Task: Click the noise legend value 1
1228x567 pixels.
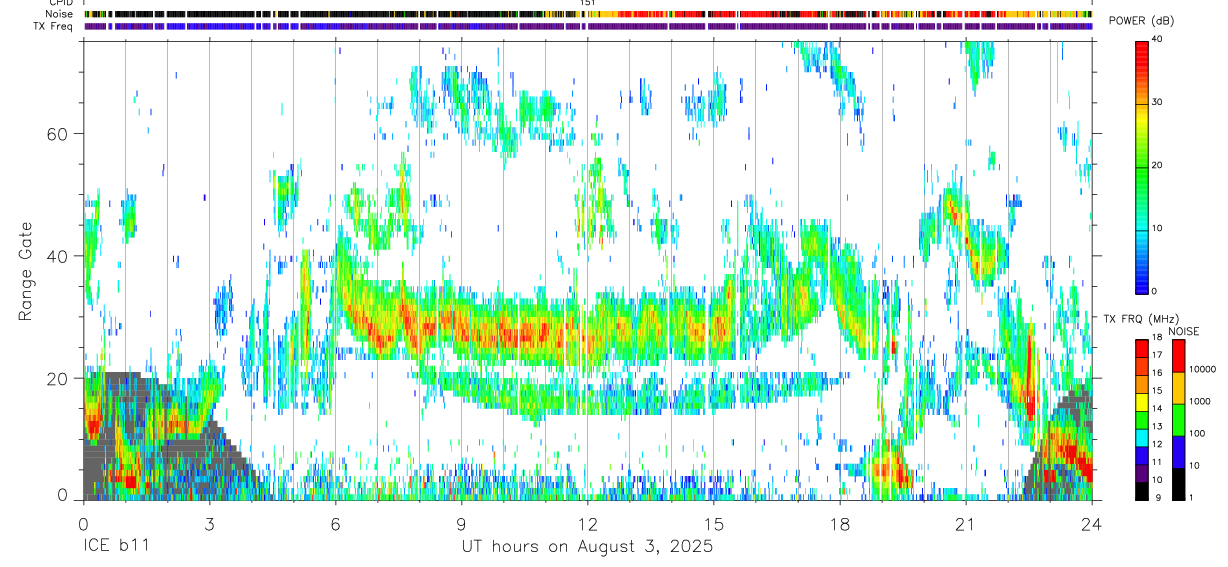Action: 1190,498
